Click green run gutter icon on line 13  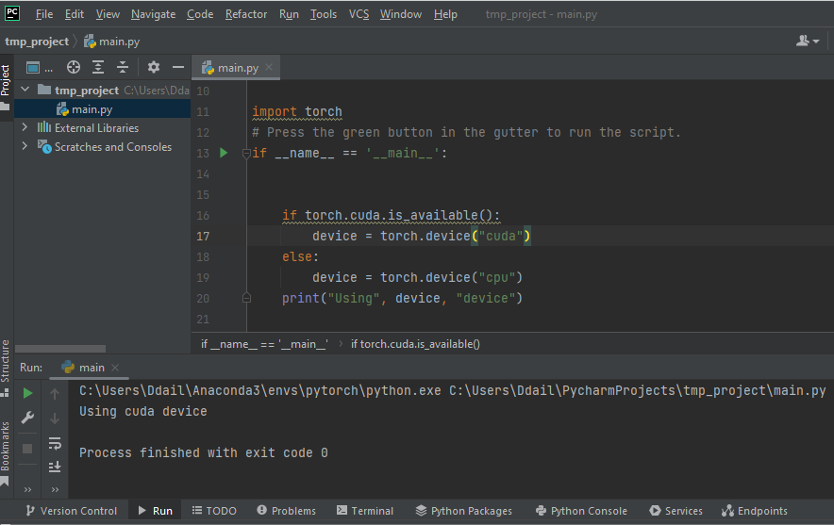[224, 153]
